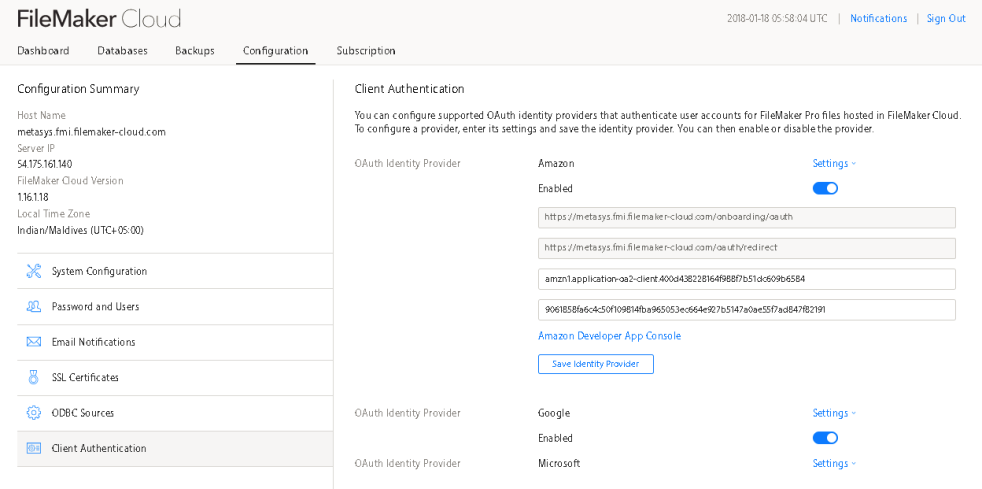The height and width of the screenshot is (489, 982).
Task: Expand the Amazon Settings dropdown
Action: 834,163
